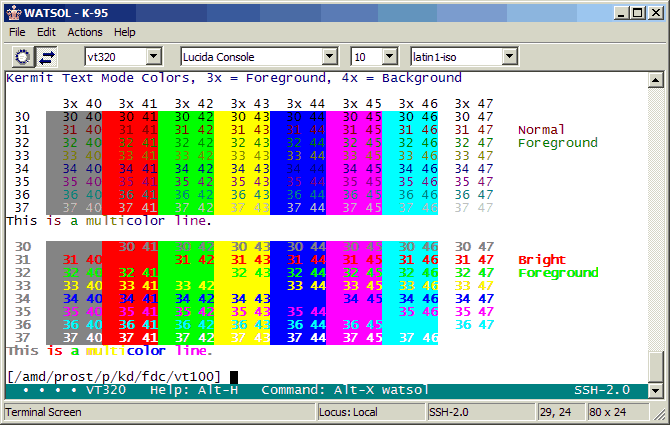
Task: Expand the latin1-iso character set dropdown
Action: pos(509,57)
